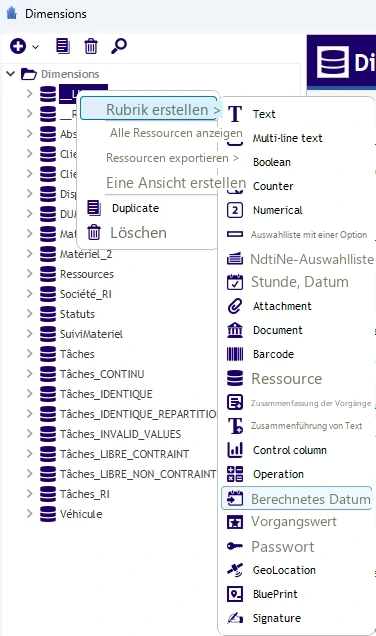Click the database icon beside Société_RI

pos(48,294)
